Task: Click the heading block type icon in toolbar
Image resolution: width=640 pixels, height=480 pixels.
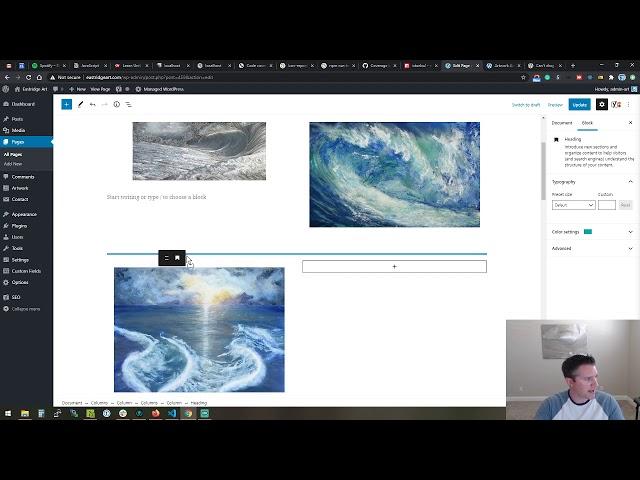Action: click(x=177, y=258)
